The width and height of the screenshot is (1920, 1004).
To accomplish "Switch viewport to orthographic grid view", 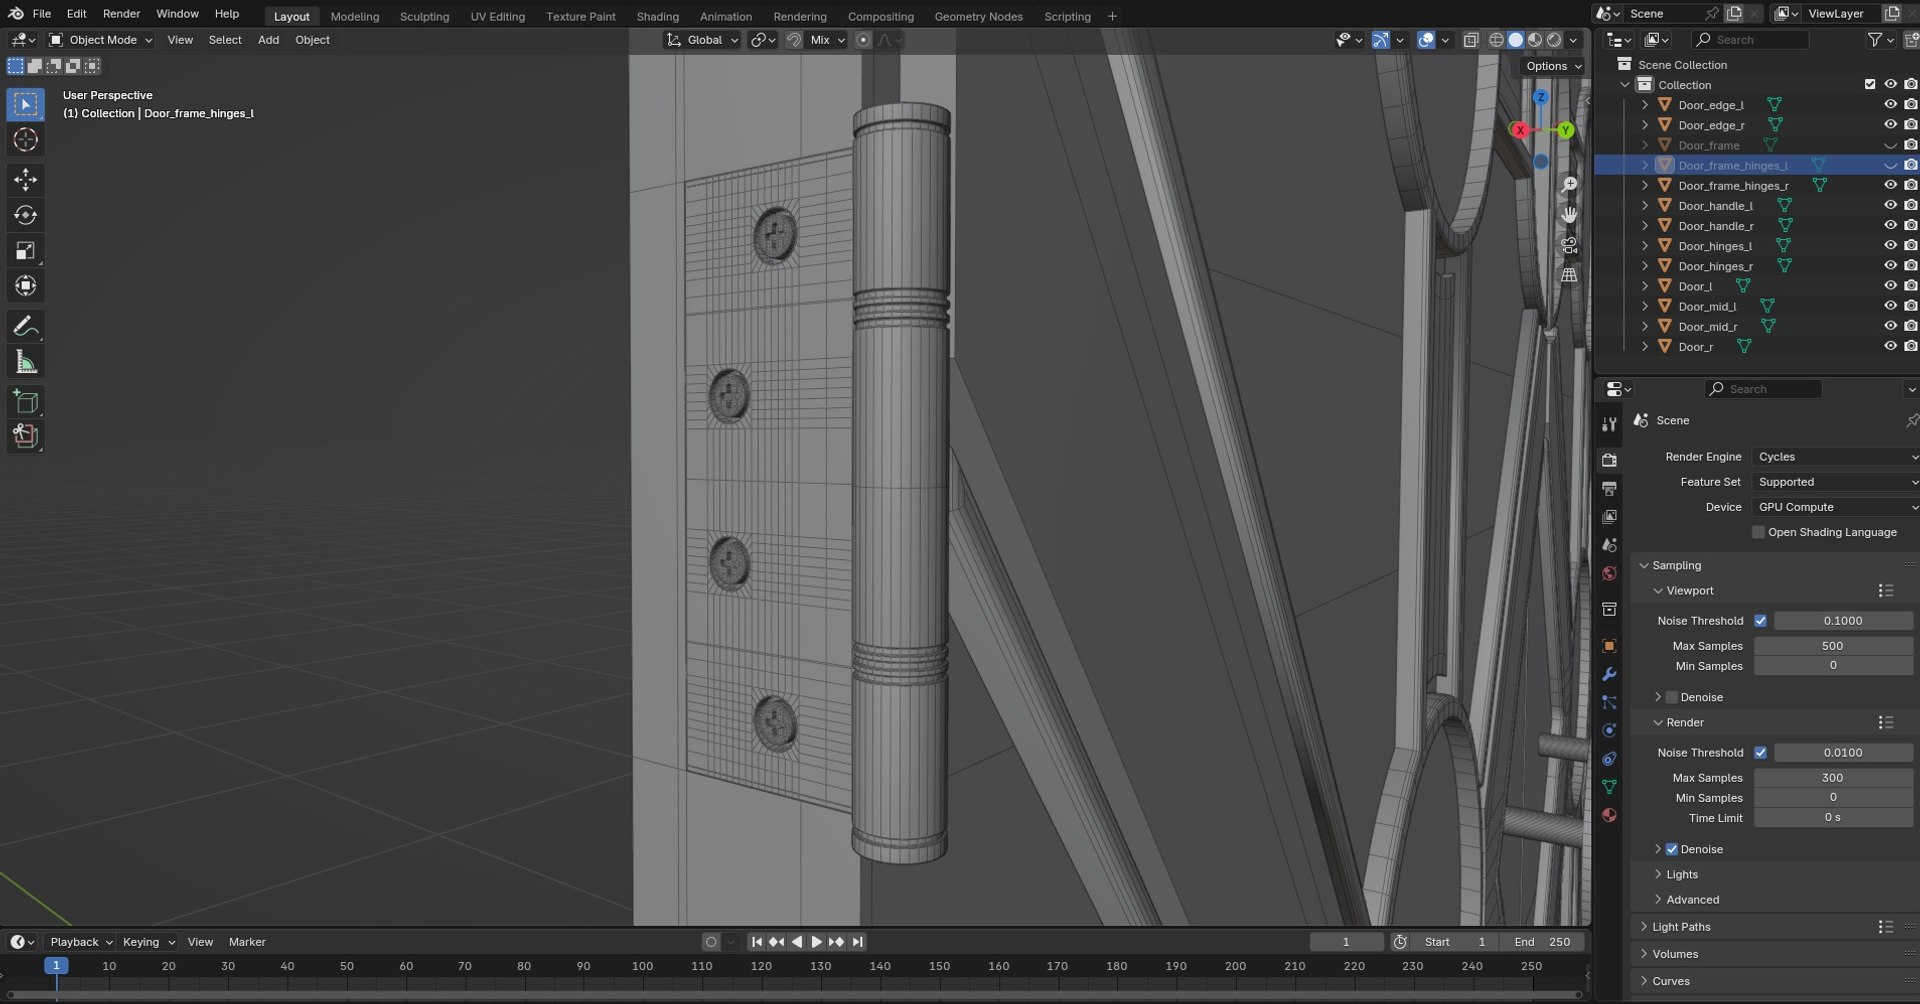I will [x=1569, y=275].
